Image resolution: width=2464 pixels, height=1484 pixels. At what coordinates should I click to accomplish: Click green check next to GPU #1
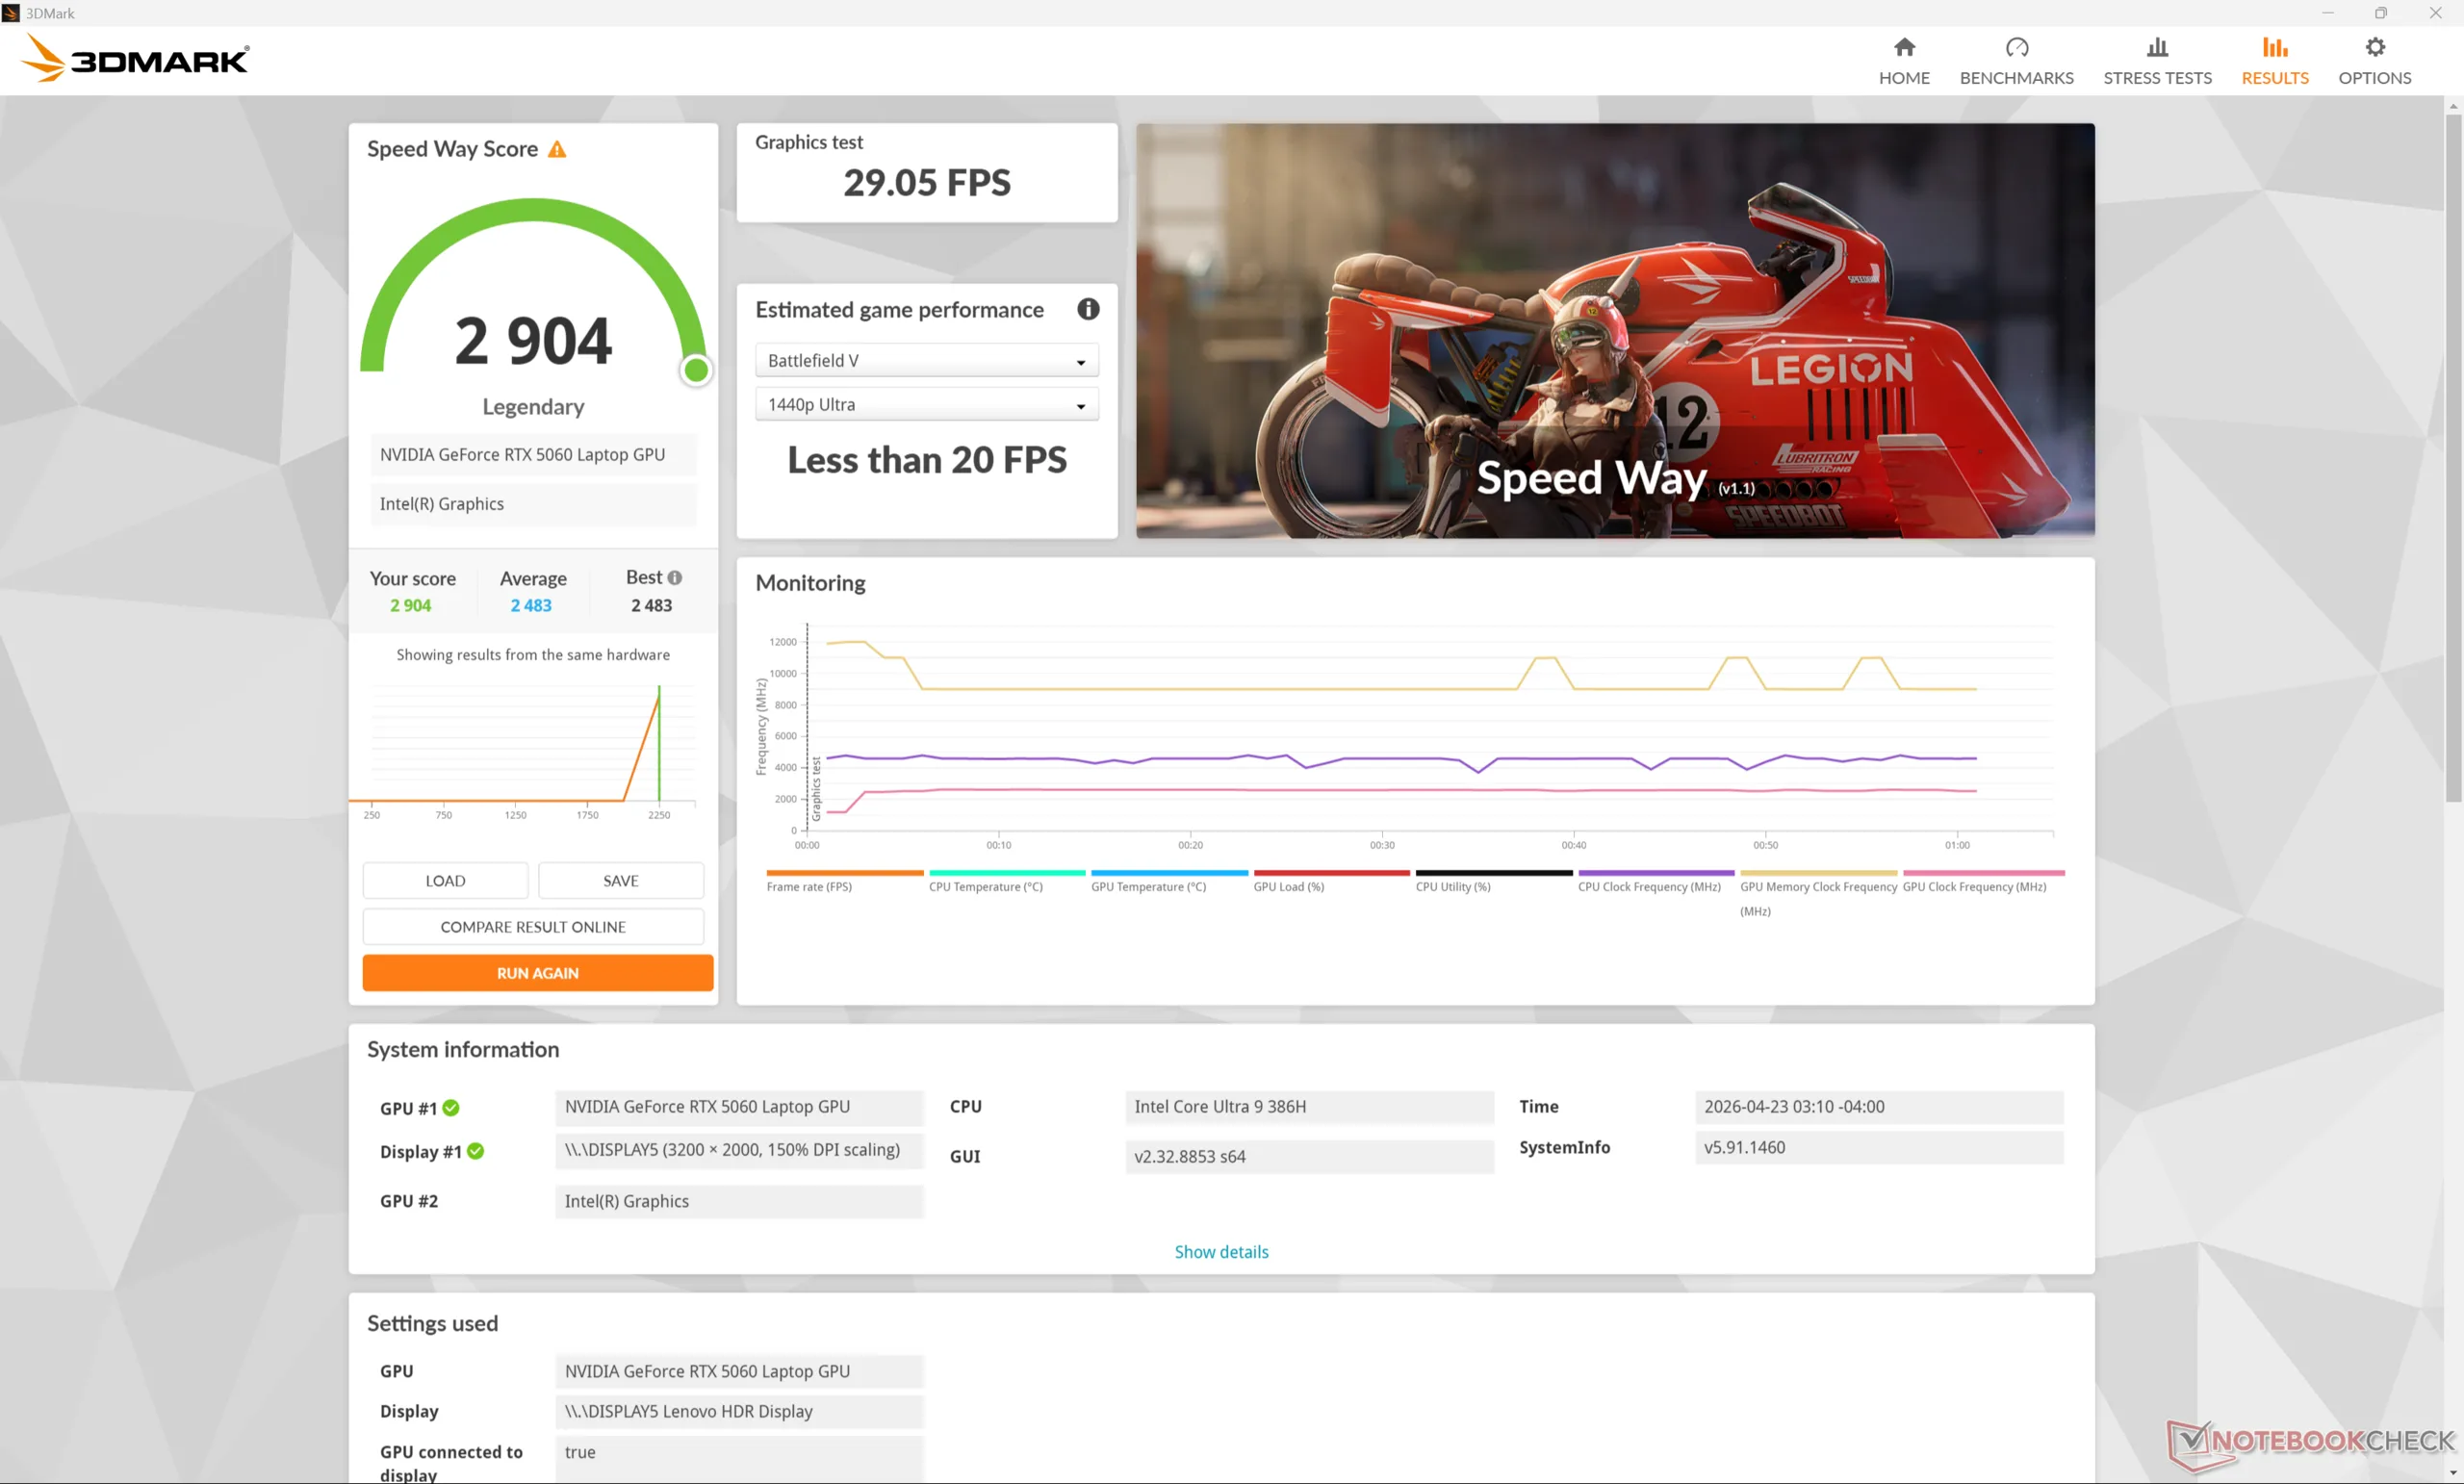pyautogui.click(x=451, y=1108)
